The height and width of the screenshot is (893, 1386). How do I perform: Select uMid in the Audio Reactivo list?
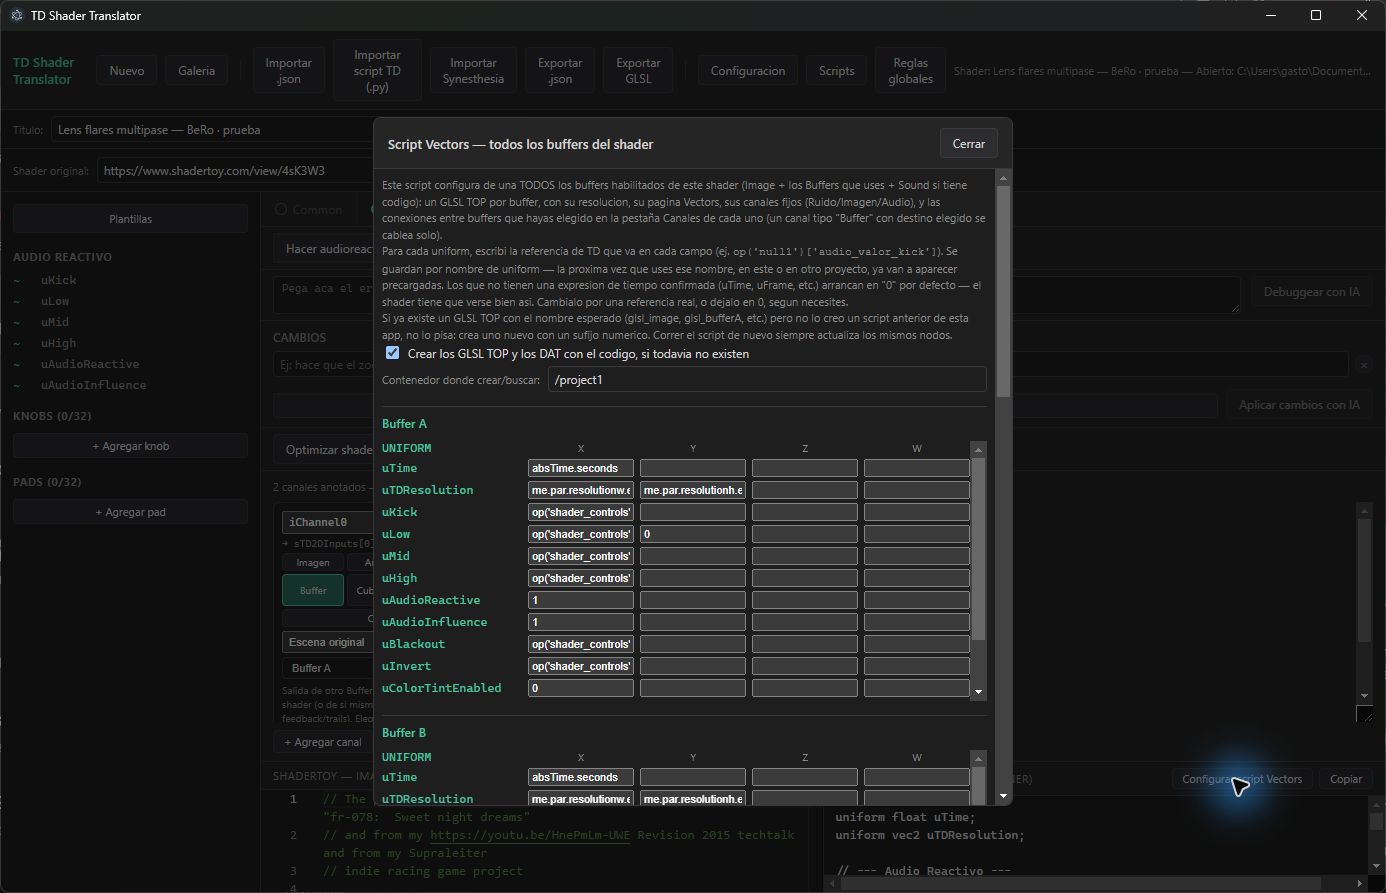coord(55,322)
